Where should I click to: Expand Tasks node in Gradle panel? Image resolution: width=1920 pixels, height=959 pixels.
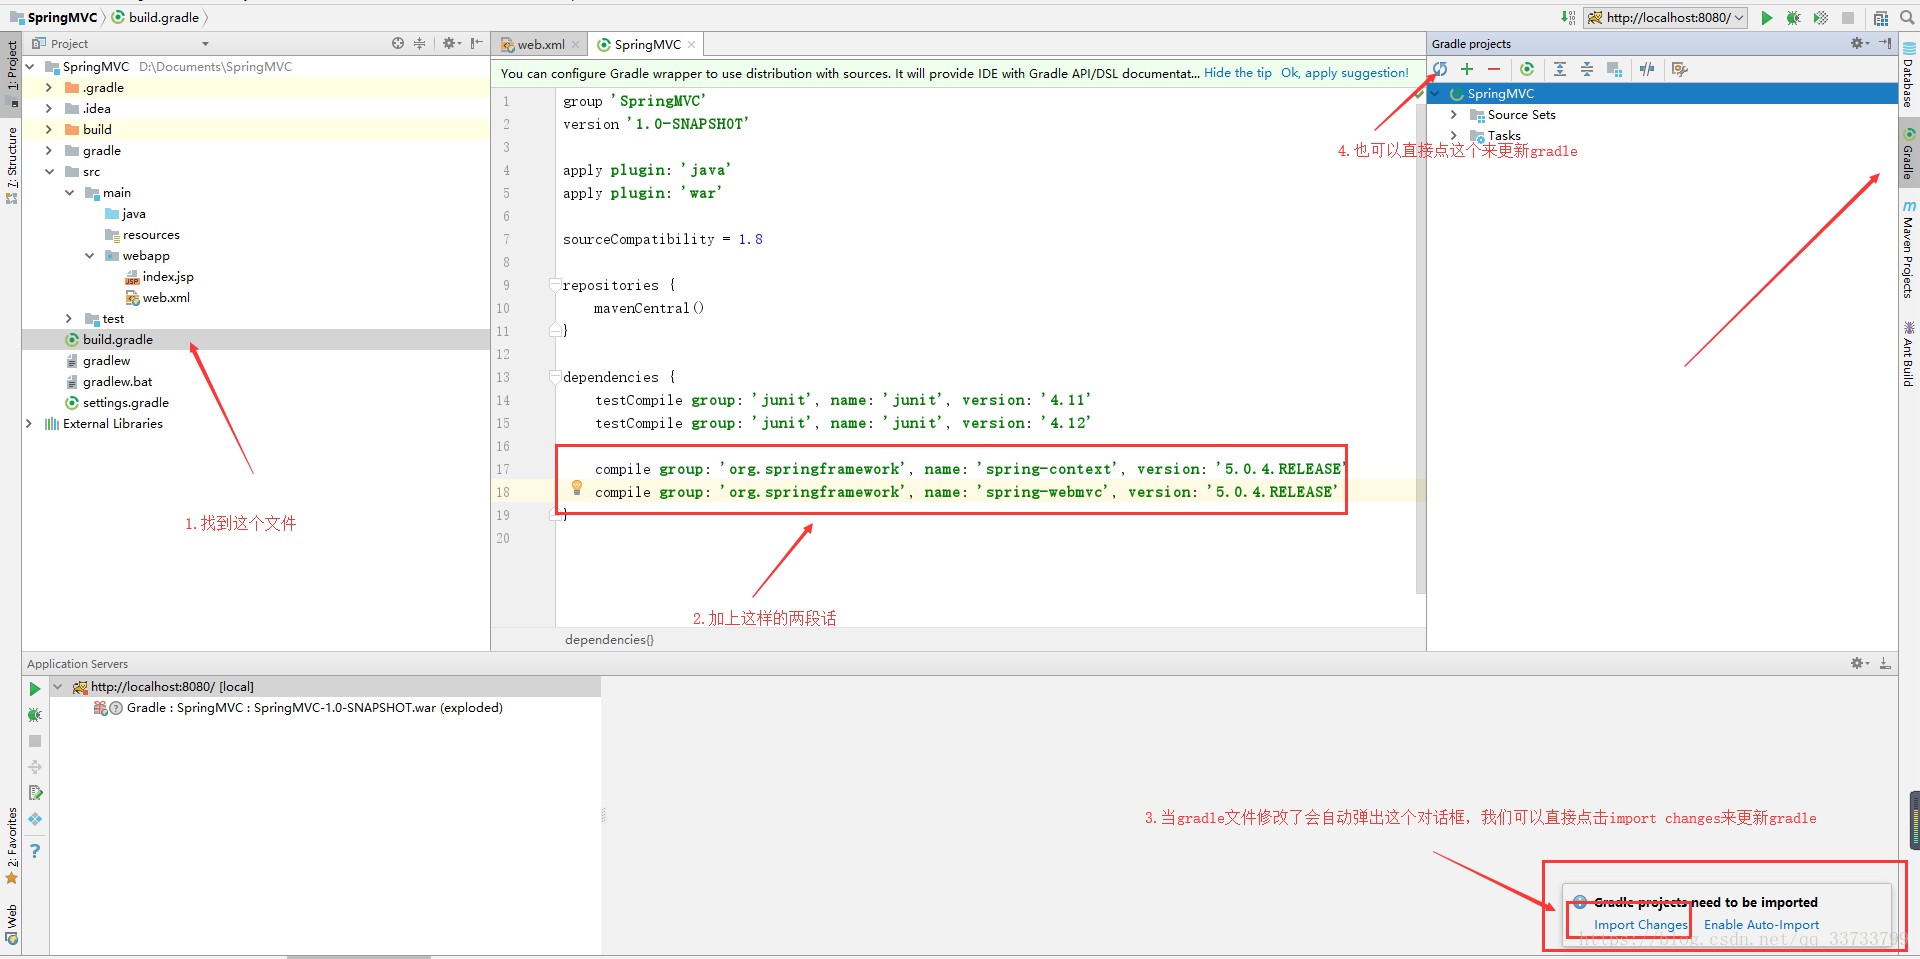(x=1454, y=136)
